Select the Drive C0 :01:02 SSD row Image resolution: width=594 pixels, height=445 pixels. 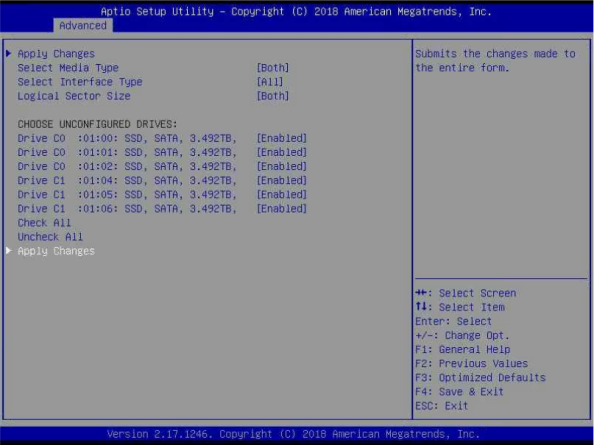[x=127, y=166]
